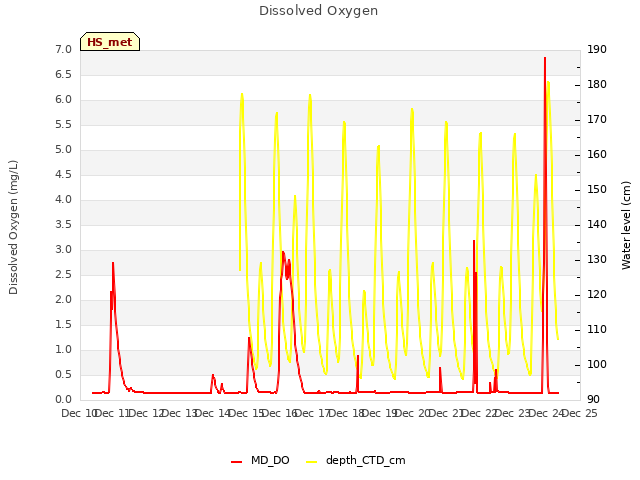Click the MD_DO legend label
Image resolution: width=640 pixels, height=480 pixels.
coord(270,460)
